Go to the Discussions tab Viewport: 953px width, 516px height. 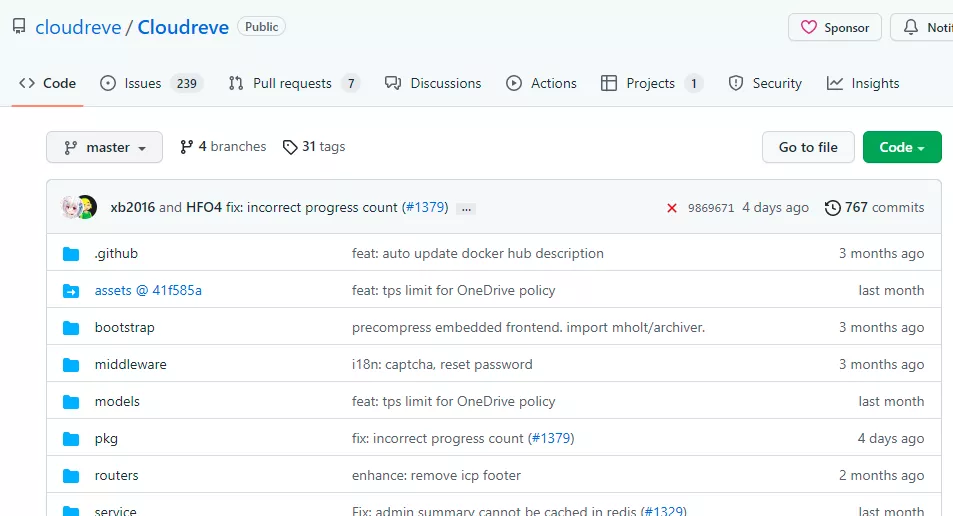[433, 83]
